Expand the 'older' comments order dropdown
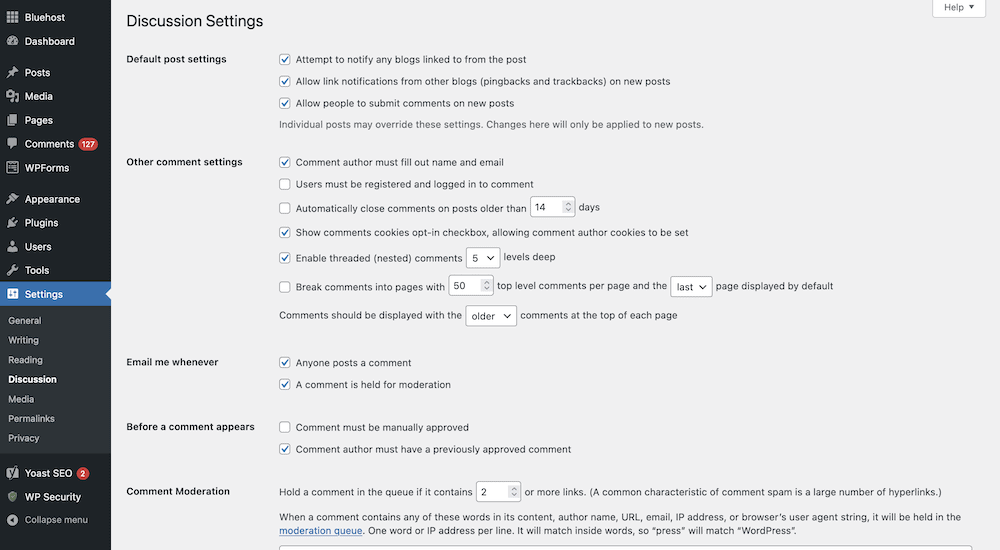This screenshot has height=550, width=1000. point(491,316)
